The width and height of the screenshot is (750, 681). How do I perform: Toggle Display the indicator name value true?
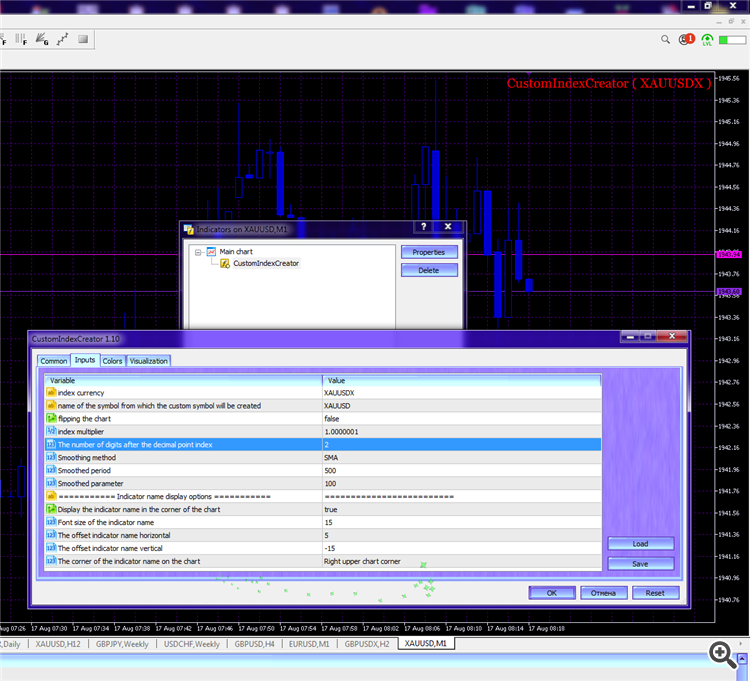(x=460, y=509)
